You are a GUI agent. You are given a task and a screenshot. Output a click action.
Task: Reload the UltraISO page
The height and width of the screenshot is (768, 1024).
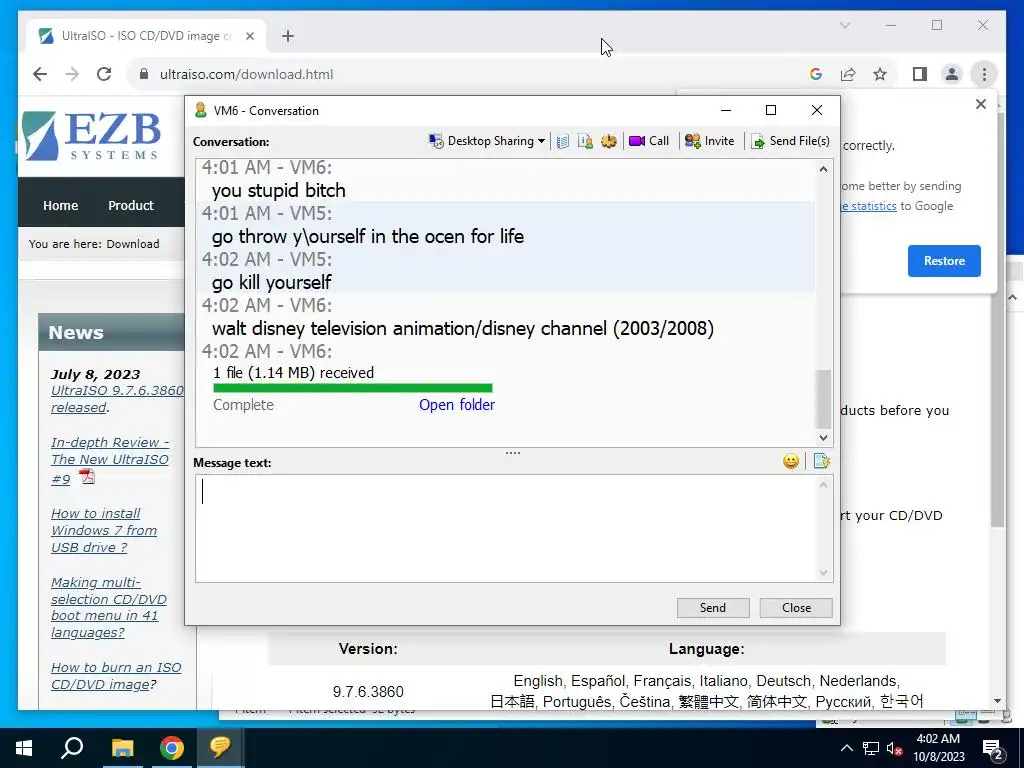(104, 74)
